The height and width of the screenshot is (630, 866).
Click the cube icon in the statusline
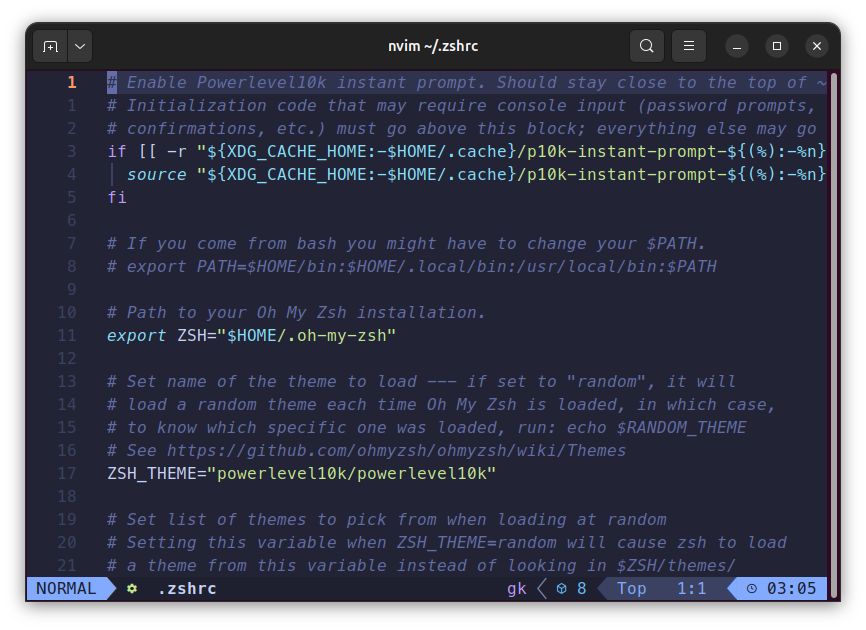(562, 589)
